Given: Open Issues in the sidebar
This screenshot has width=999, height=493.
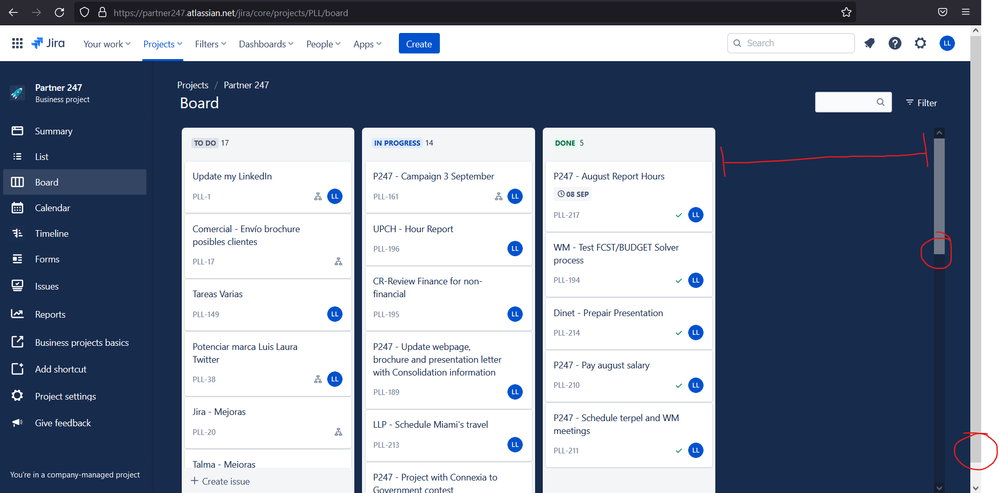Looking at the screenshot, I should click(x=75, y=287).
